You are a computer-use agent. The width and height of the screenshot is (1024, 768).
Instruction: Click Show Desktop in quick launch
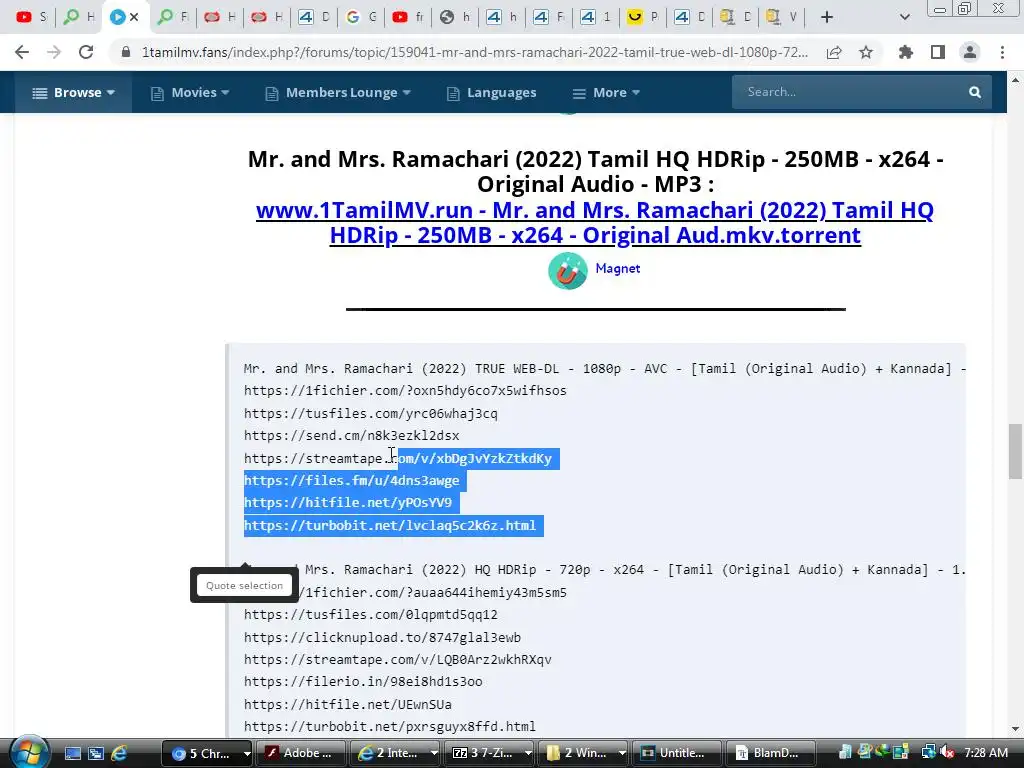[x=72, y=754]
